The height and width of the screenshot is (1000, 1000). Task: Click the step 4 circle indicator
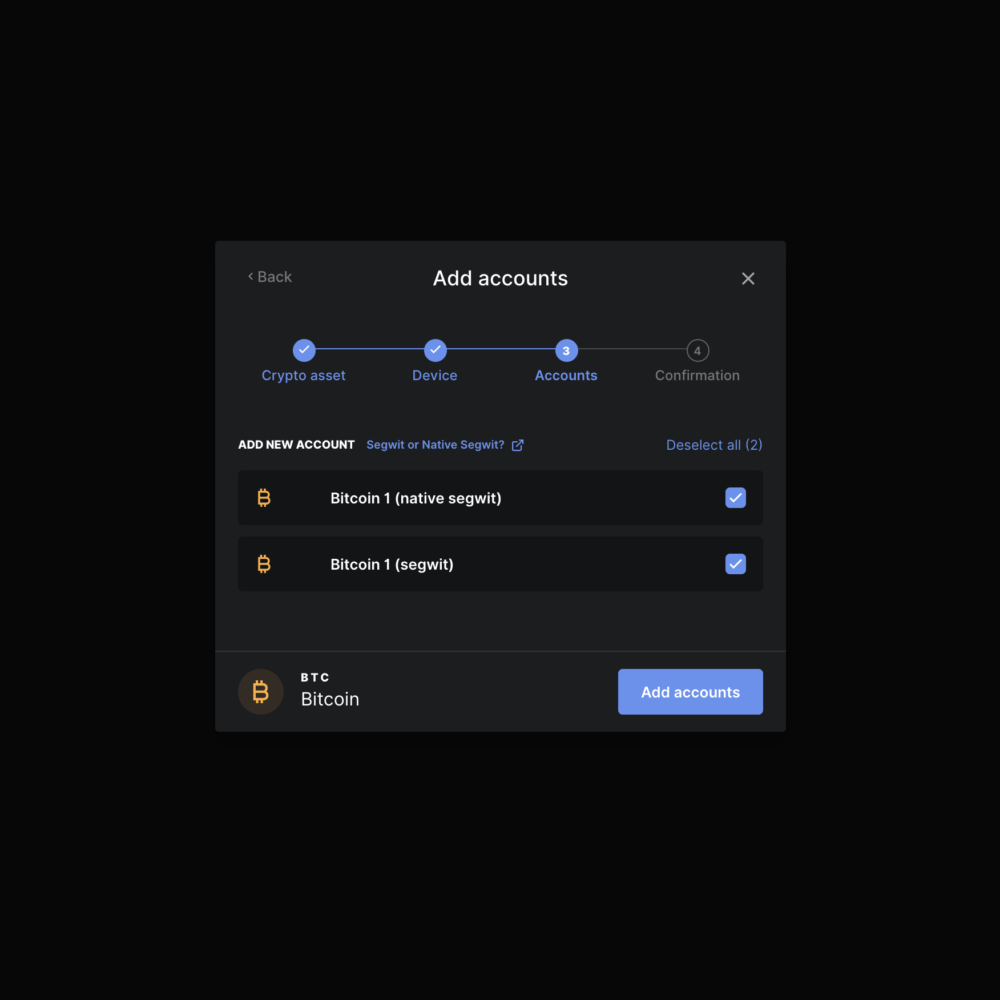click(x=697, y=350)
